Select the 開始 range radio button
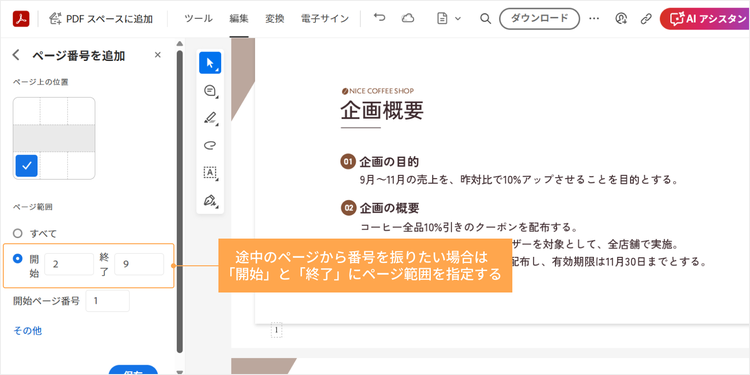 pos(18,258)
